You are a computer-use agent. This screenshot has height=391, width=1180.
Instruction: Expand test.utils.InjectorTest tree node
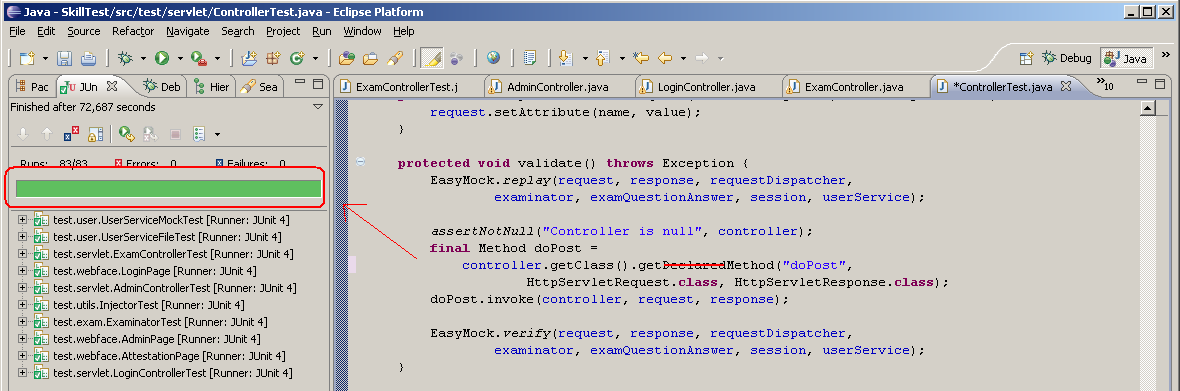tap(22, 305)
